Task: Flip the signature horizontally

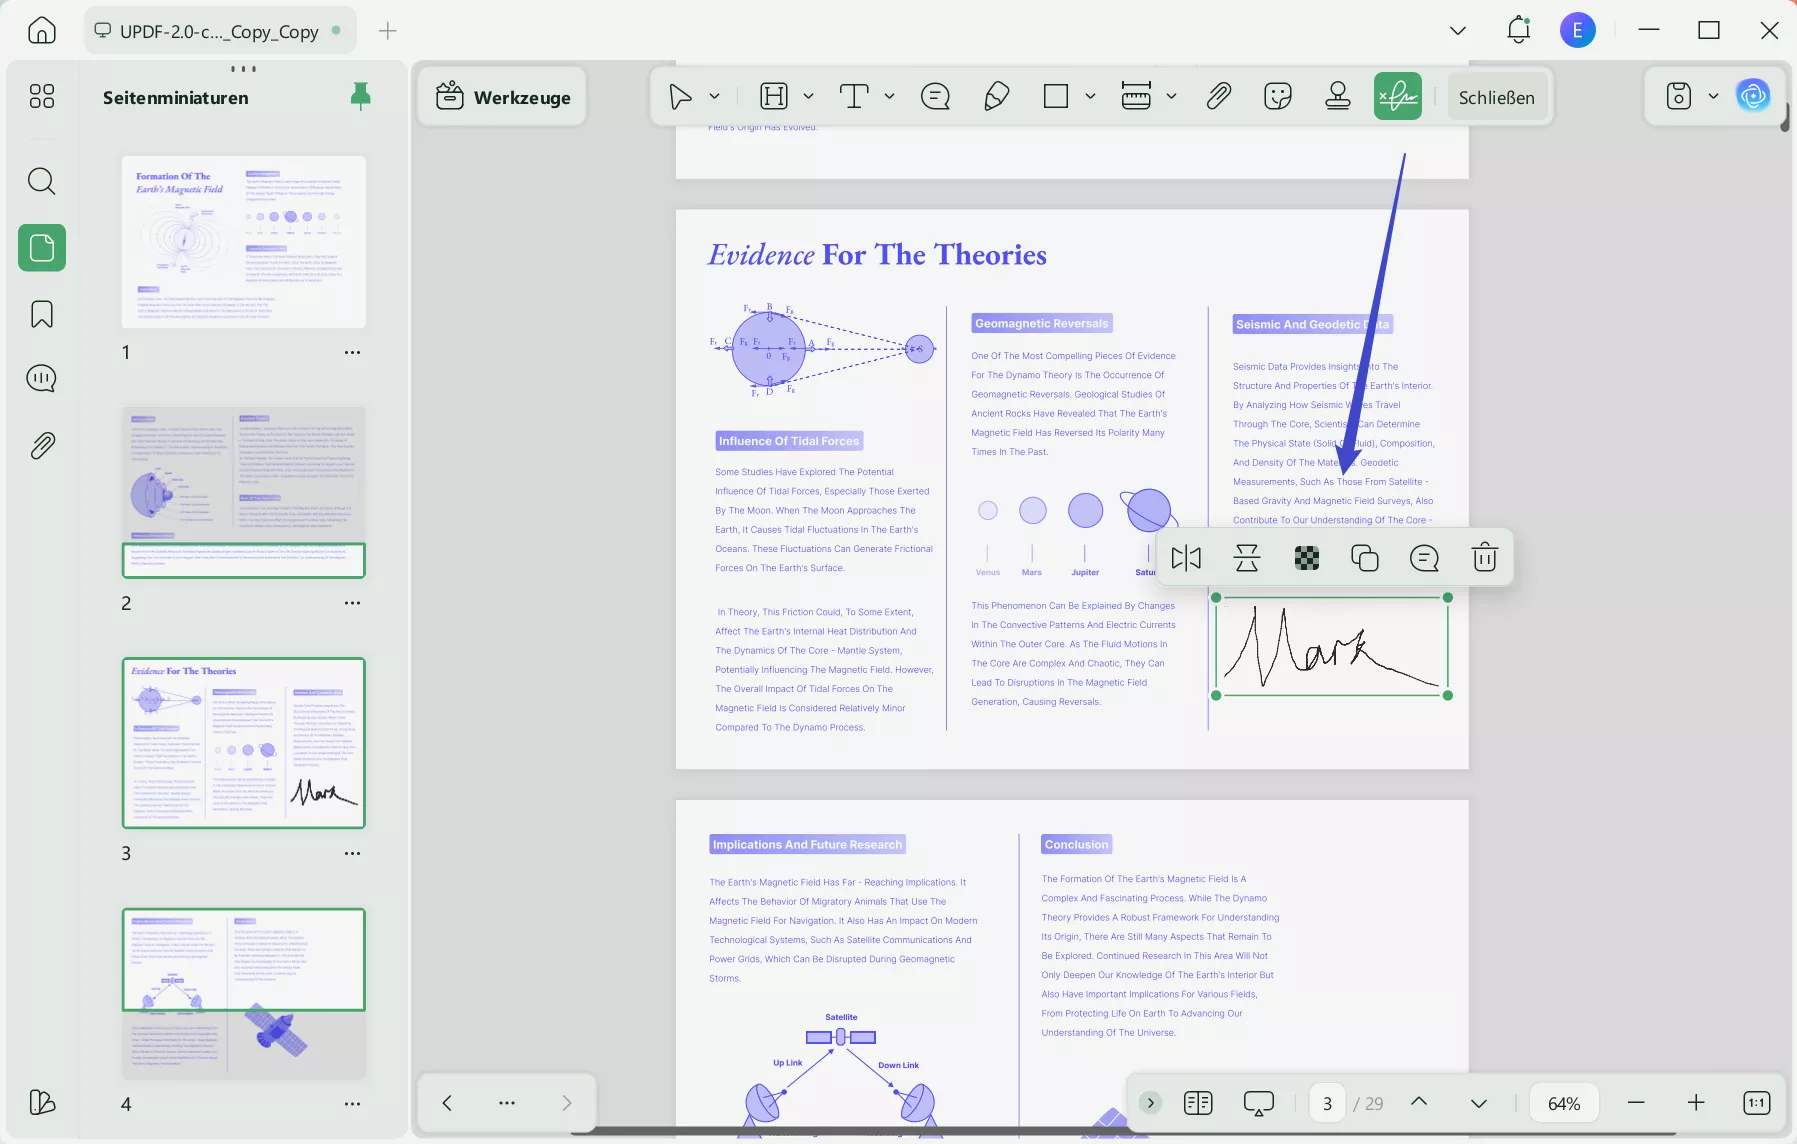Action: click(1186, 558)
